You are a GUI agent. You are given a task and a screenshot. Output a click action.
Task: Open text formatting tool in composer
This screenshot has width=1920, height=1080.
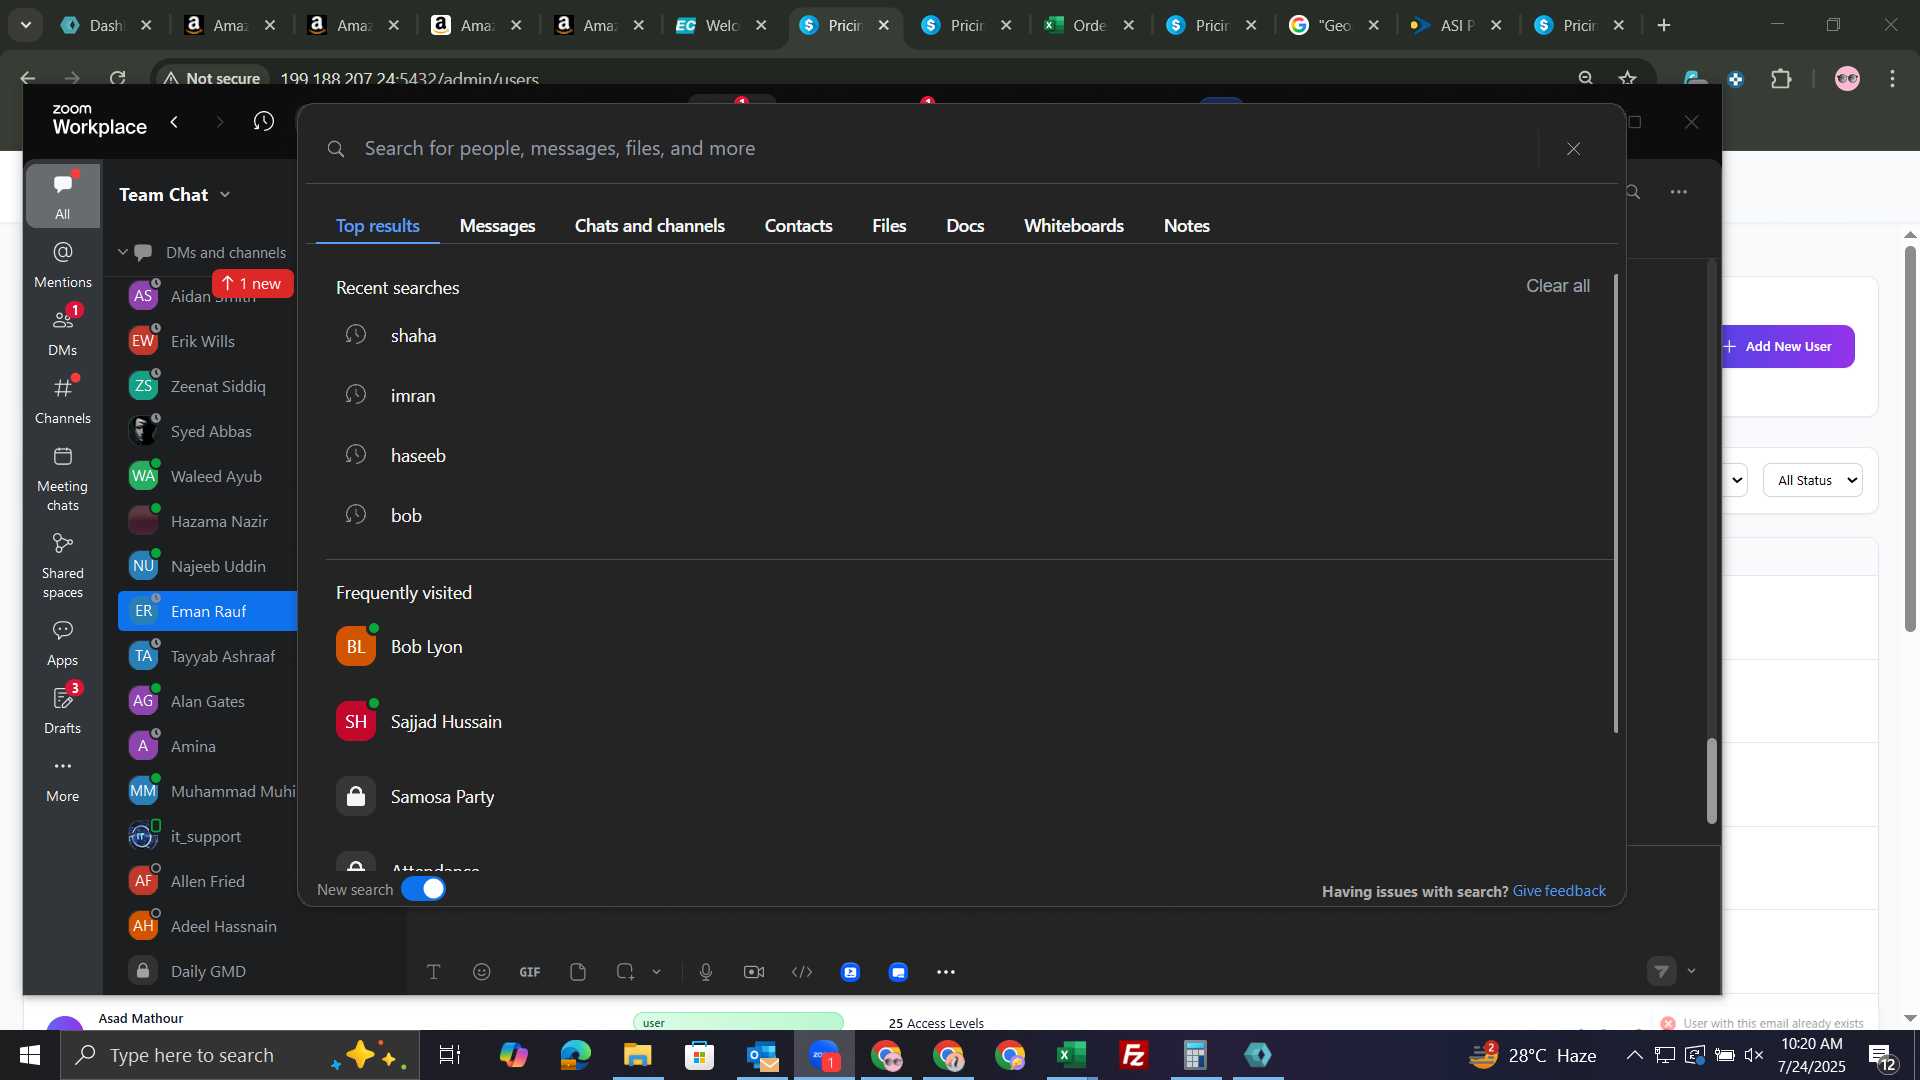click(434, 972)
